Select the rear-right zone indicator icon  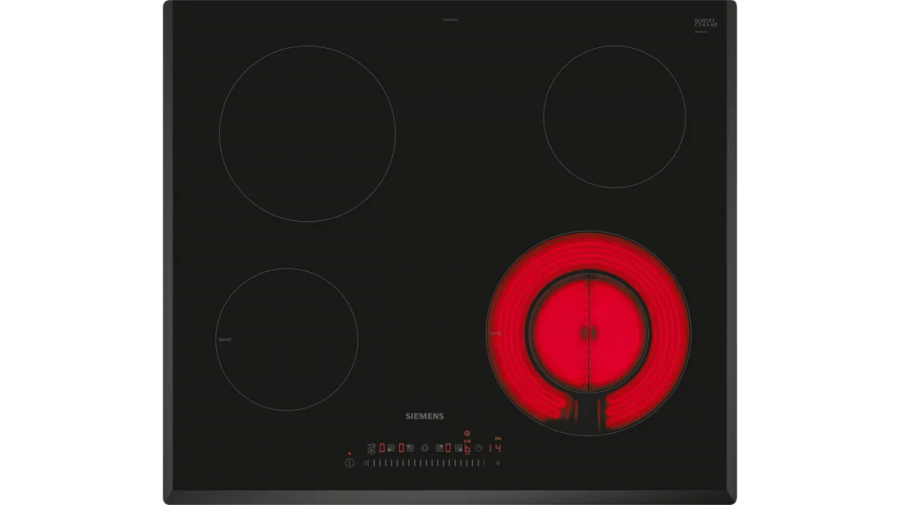coord(440,448)
